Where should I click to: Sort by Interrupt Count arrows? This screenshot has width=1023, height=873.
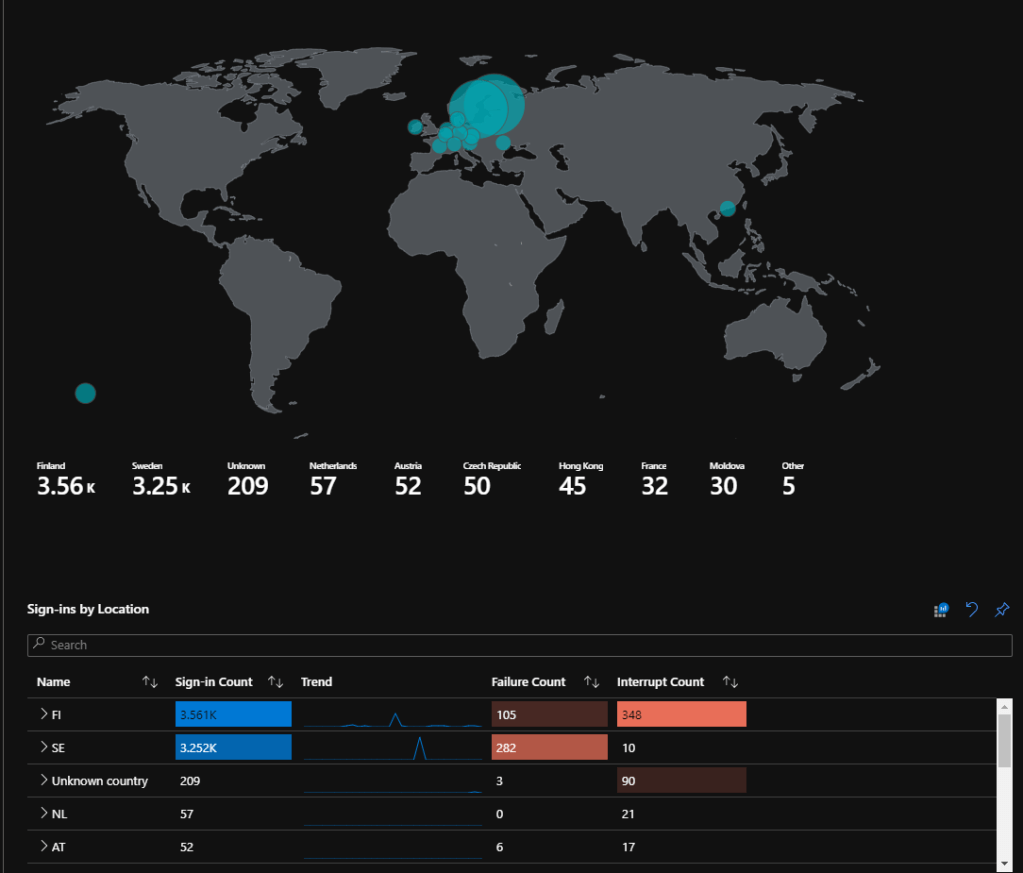click(x=730, y=682)
